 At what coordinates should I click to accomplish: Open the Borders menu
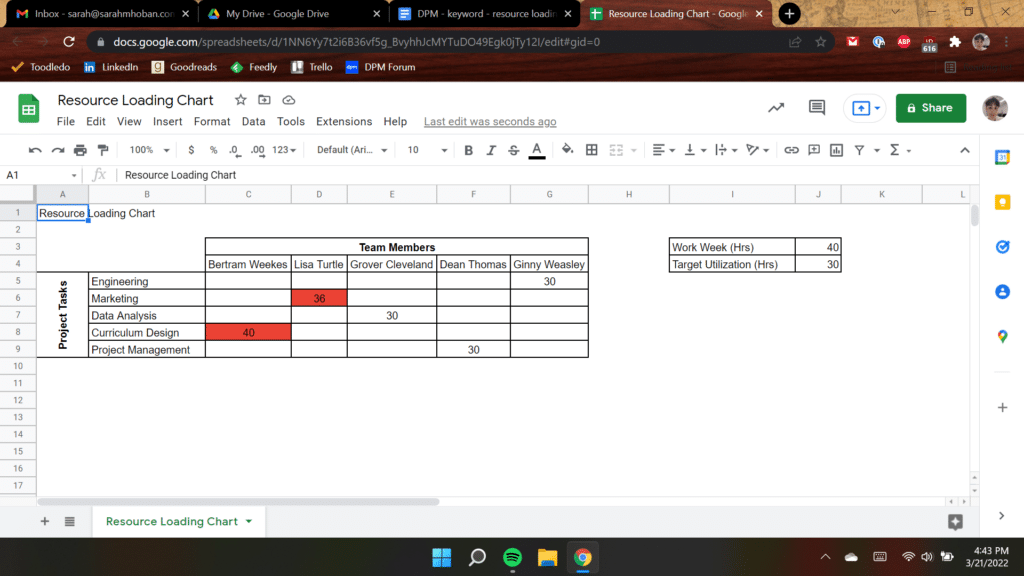(592, 150)
